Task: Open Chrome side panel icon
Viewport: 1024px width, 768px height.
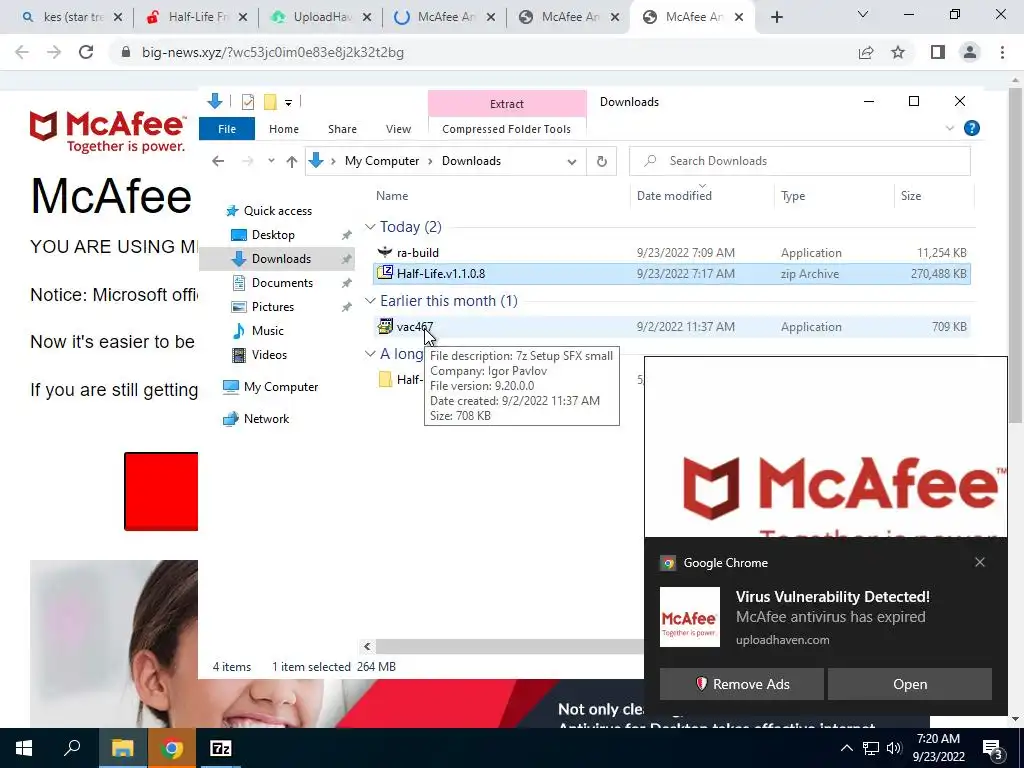Action: click(x=938, y=52)
